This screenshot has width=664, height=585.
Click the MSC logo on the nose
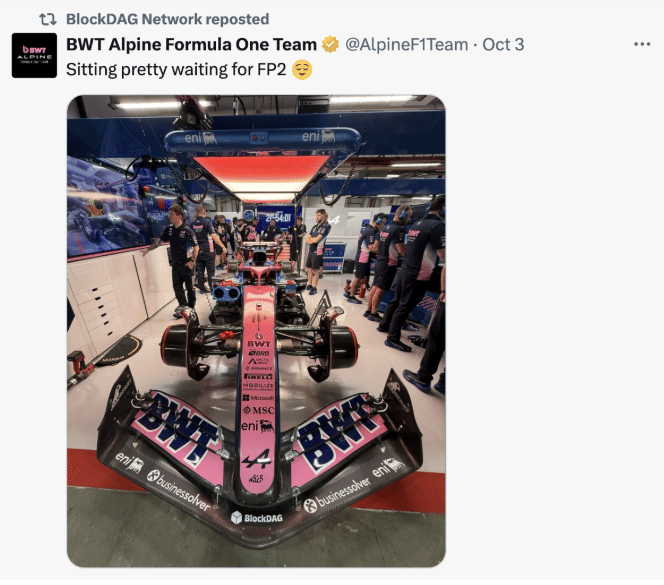click(x=259, y=410)
